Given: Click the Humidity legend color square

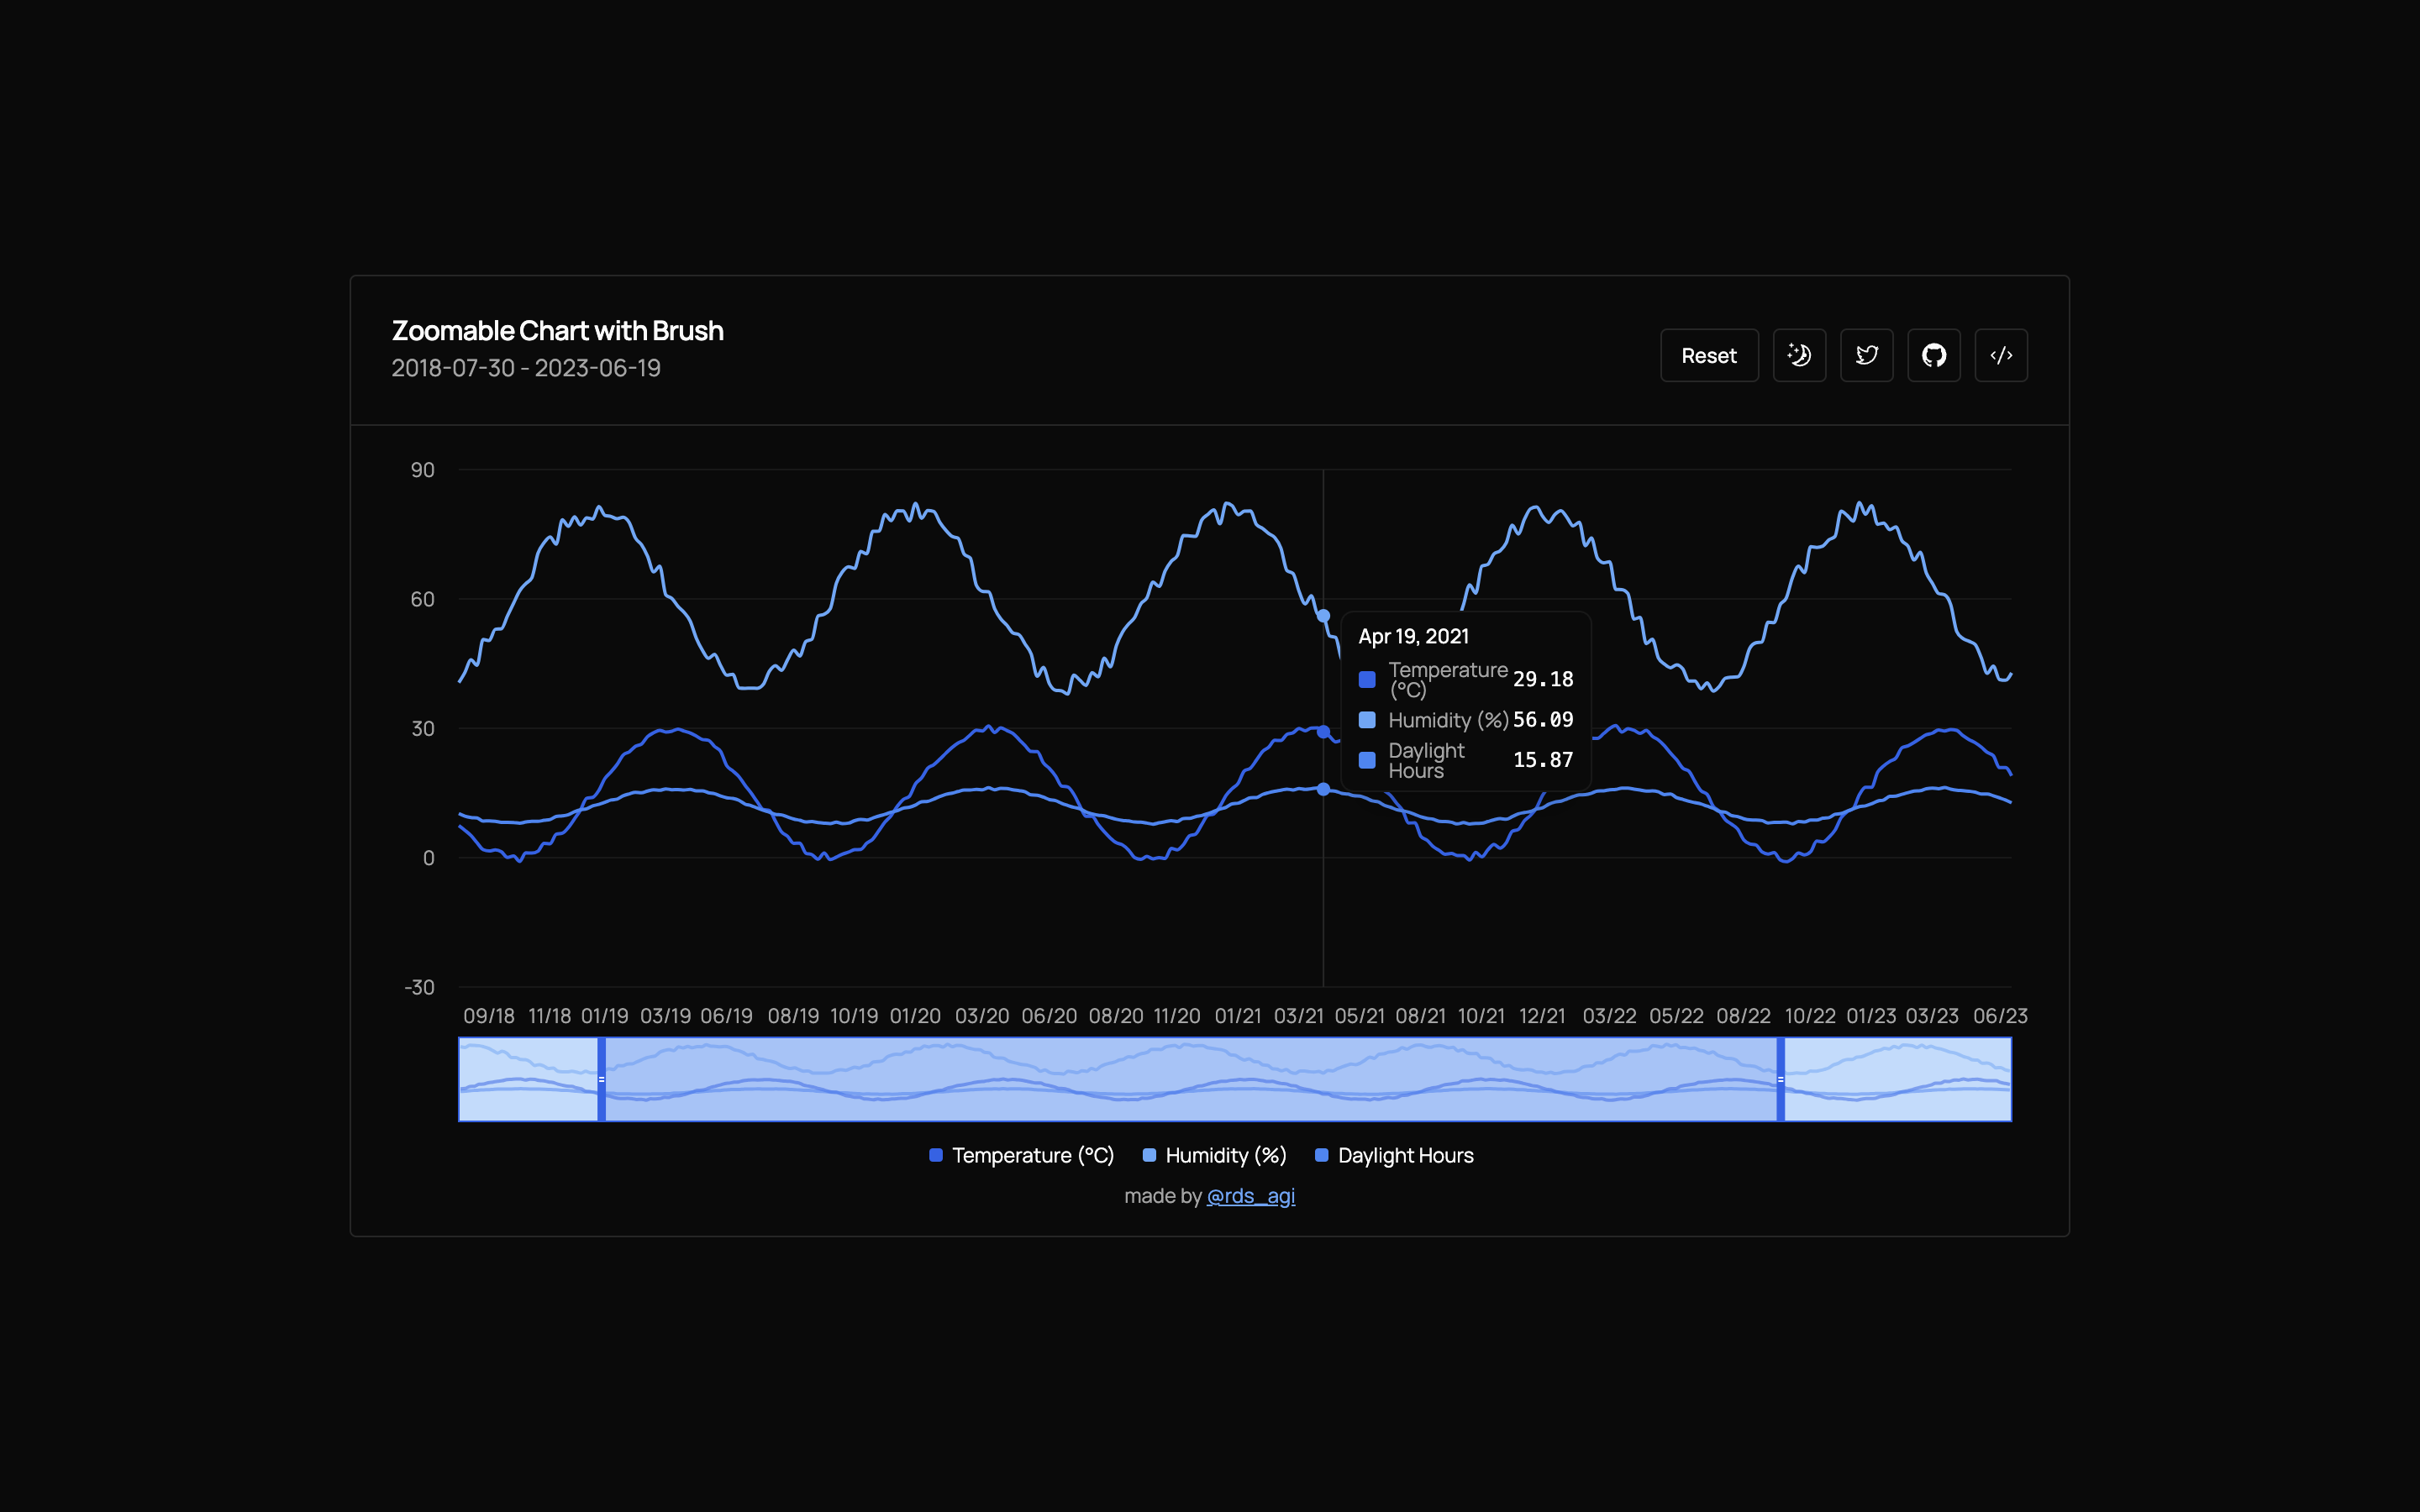Looking at the screenshot, I should pos(1149,1155).
